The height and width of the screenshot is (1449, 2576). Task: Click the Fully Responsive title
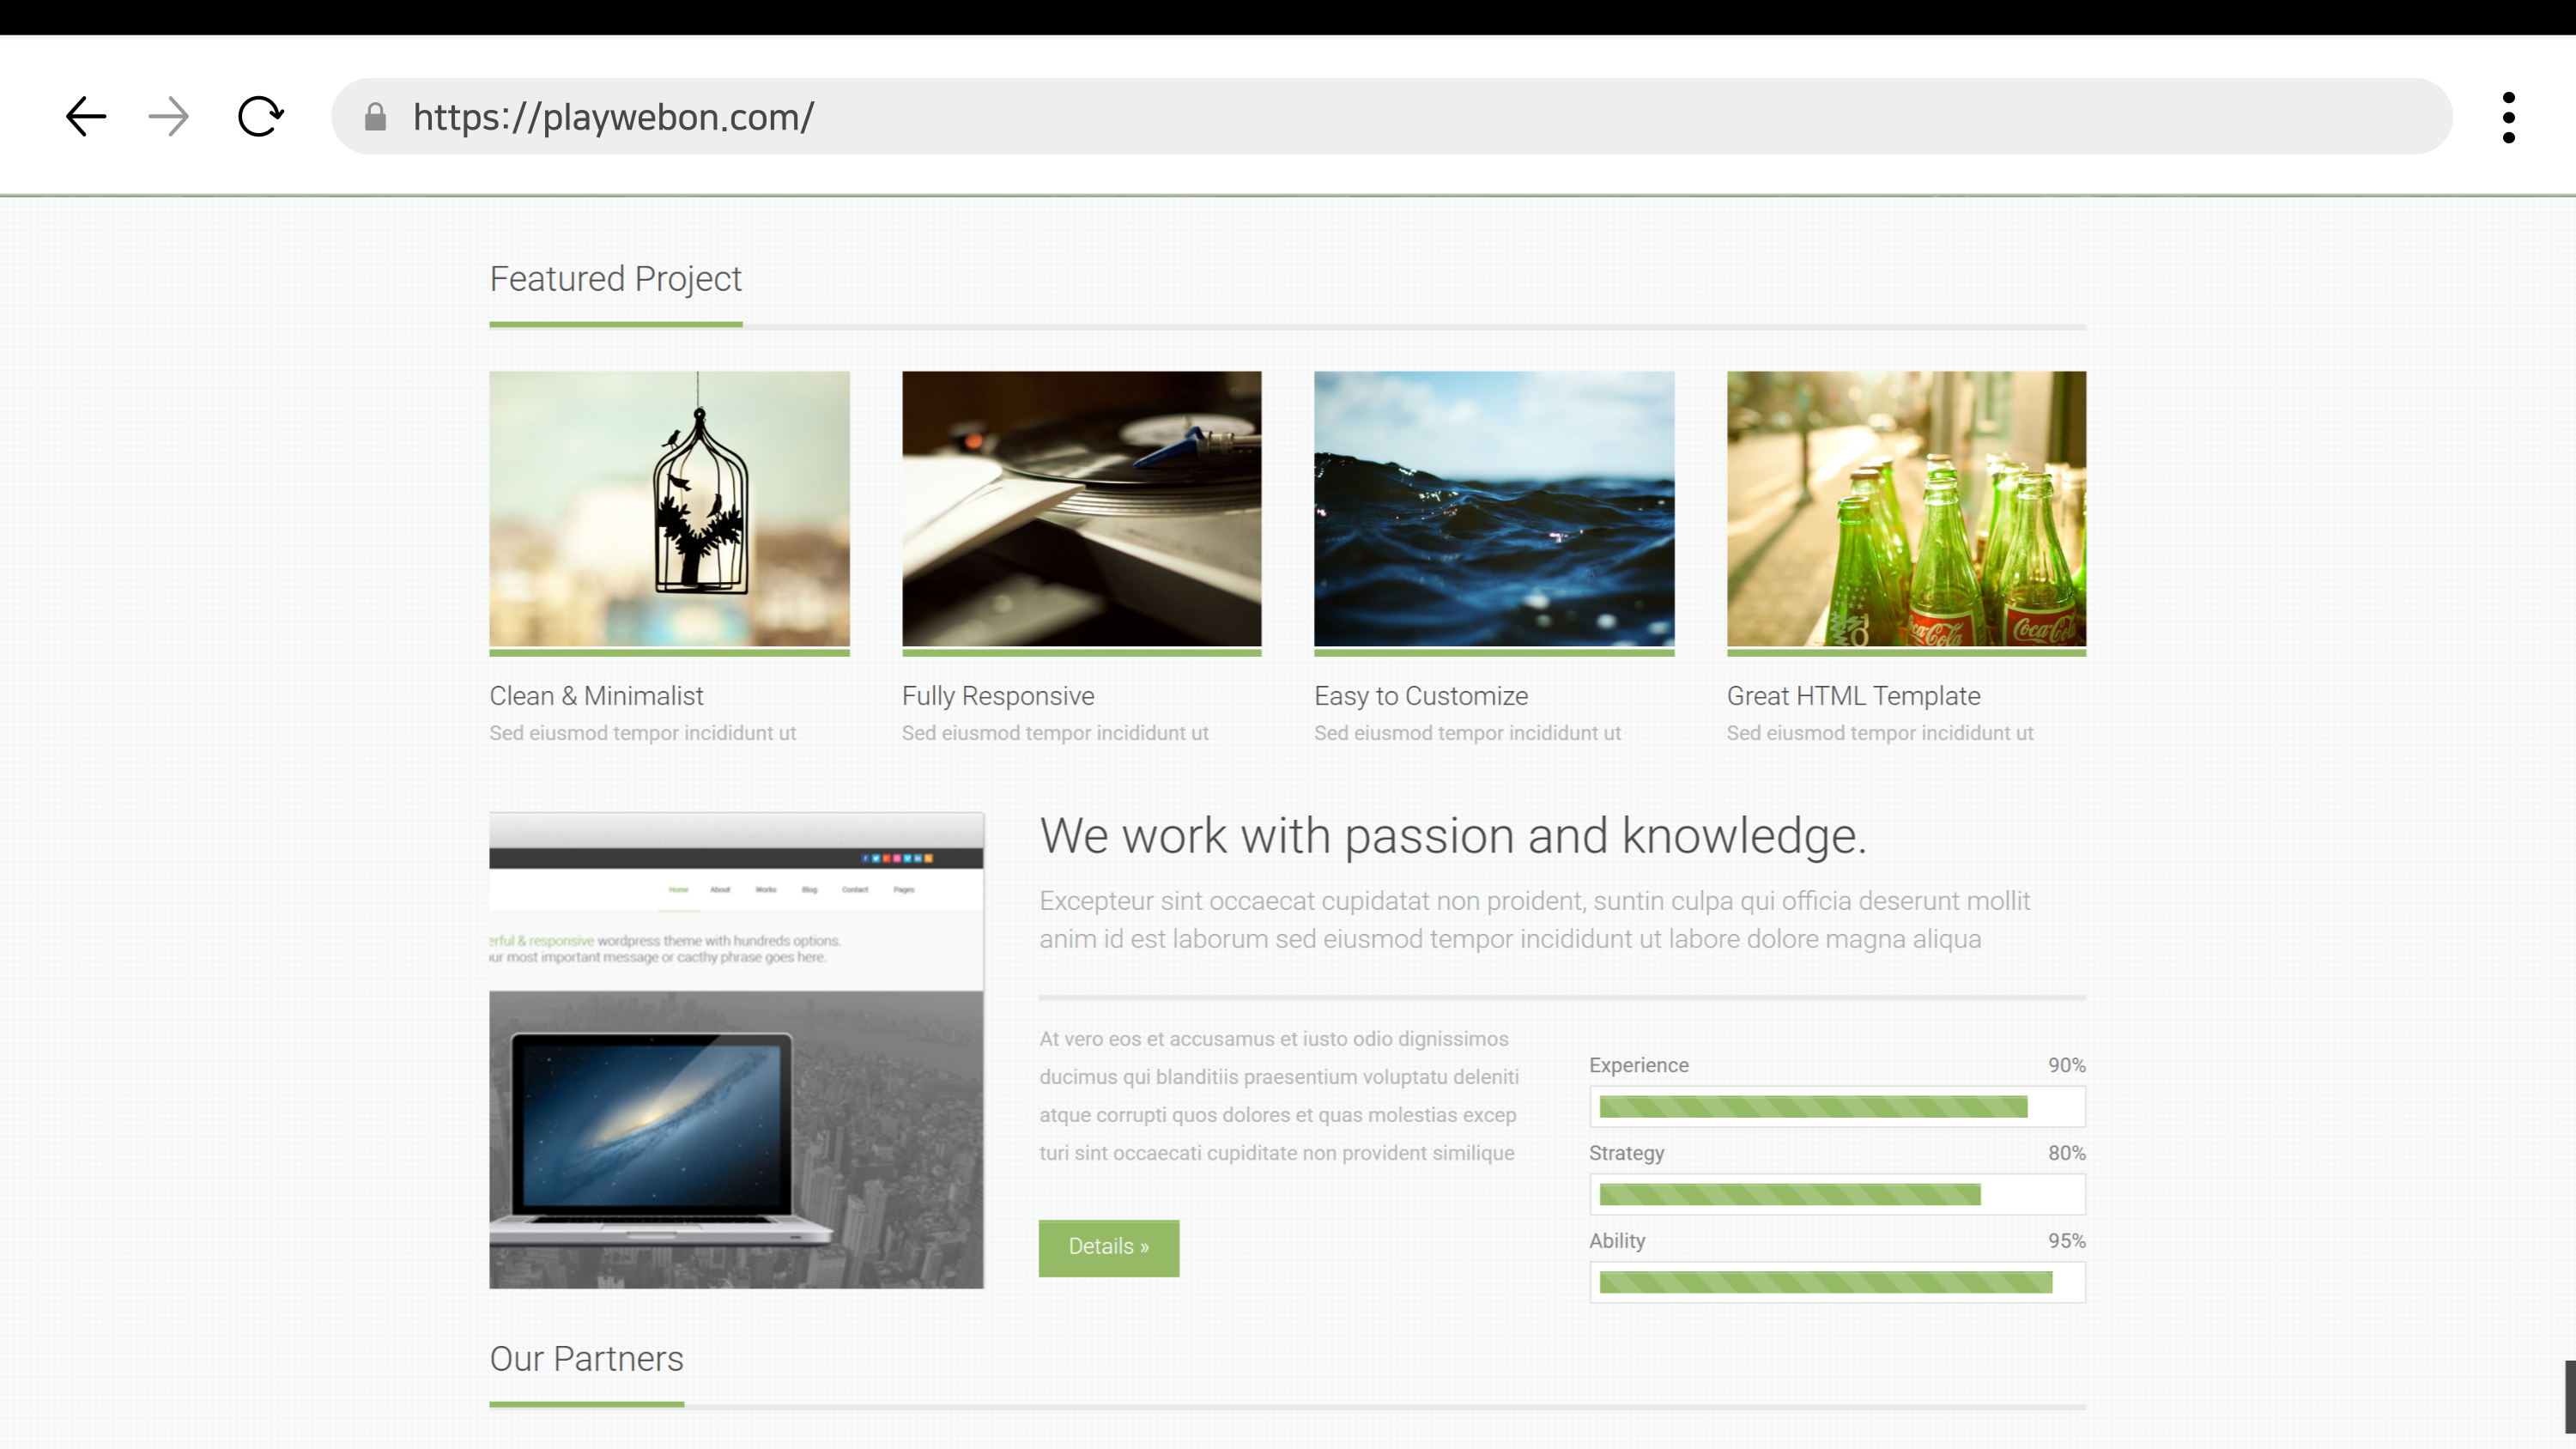[x=997, y=696]
